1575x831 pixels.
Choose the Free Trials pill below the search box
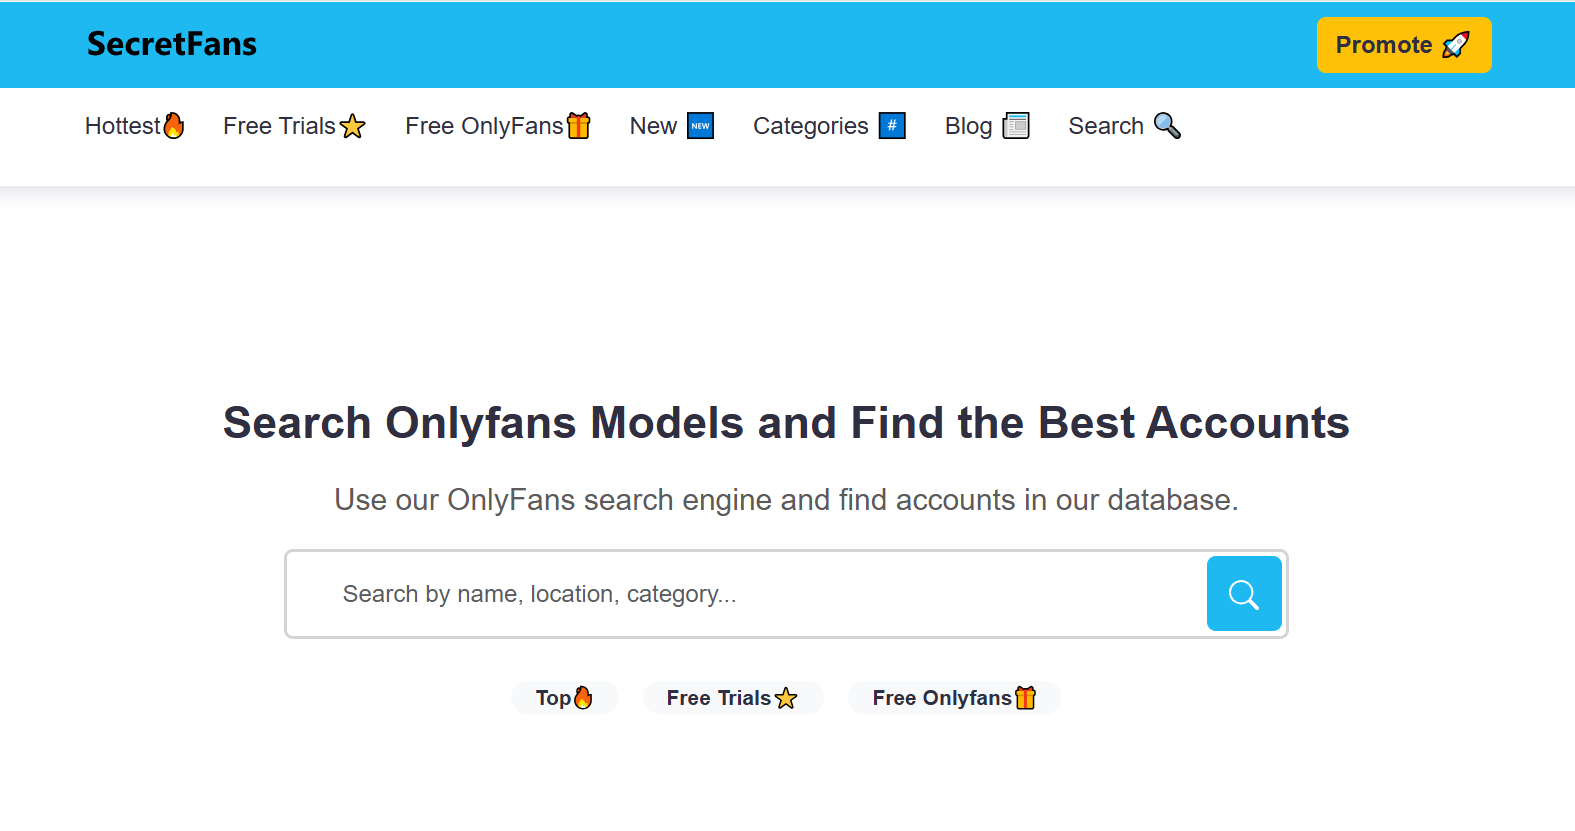[732, 698]
